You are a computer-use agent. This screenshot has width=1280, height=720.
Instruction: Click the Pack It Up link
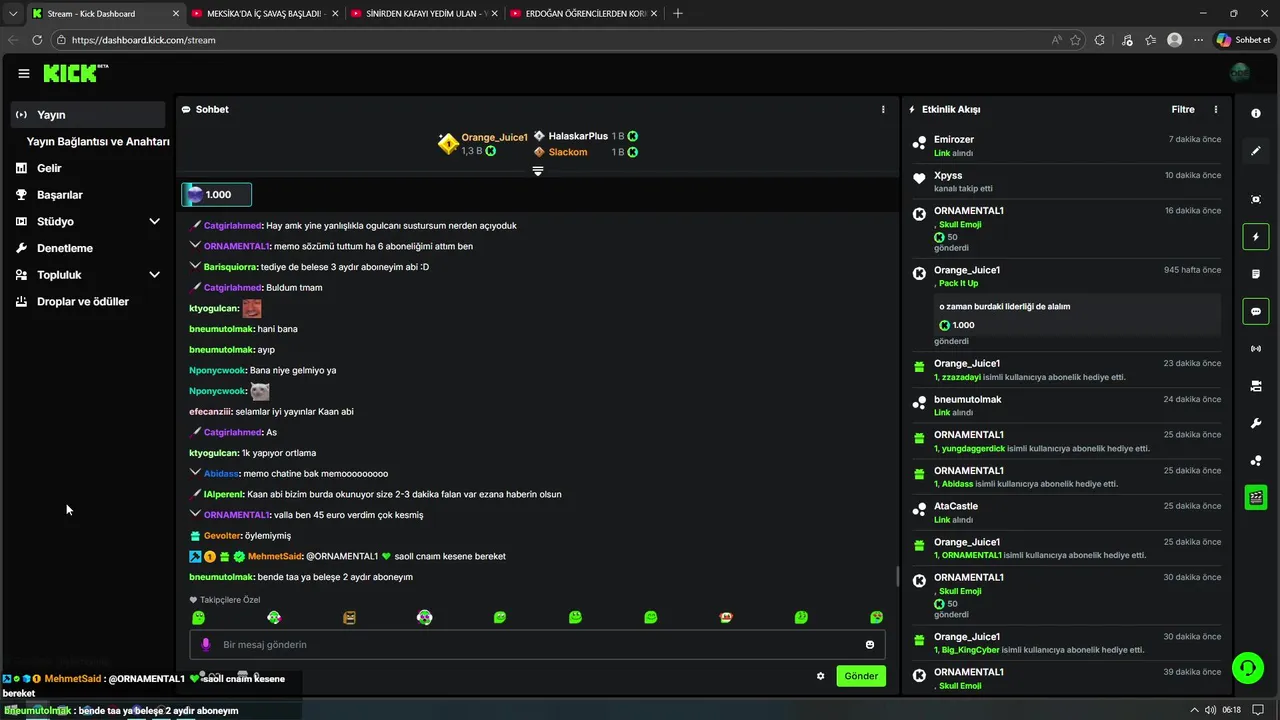[958, 283]
